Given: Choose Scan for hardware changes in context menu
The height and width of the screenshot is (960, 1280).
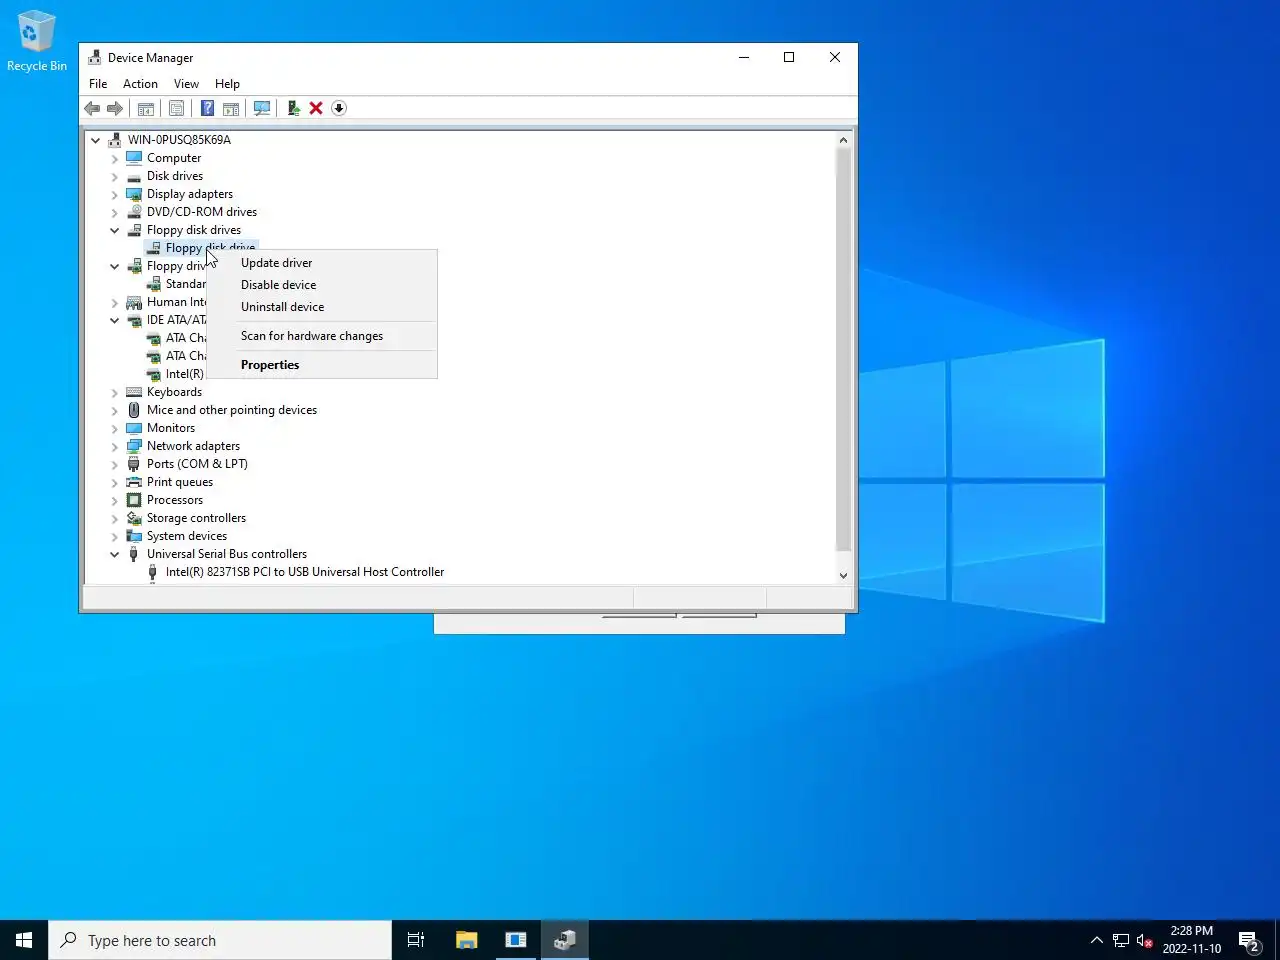Looking at the screenshot, I should [x=322, y=336].
